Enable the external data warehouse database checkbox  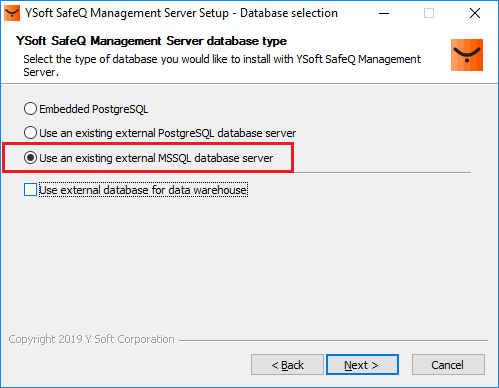[30, 190]
